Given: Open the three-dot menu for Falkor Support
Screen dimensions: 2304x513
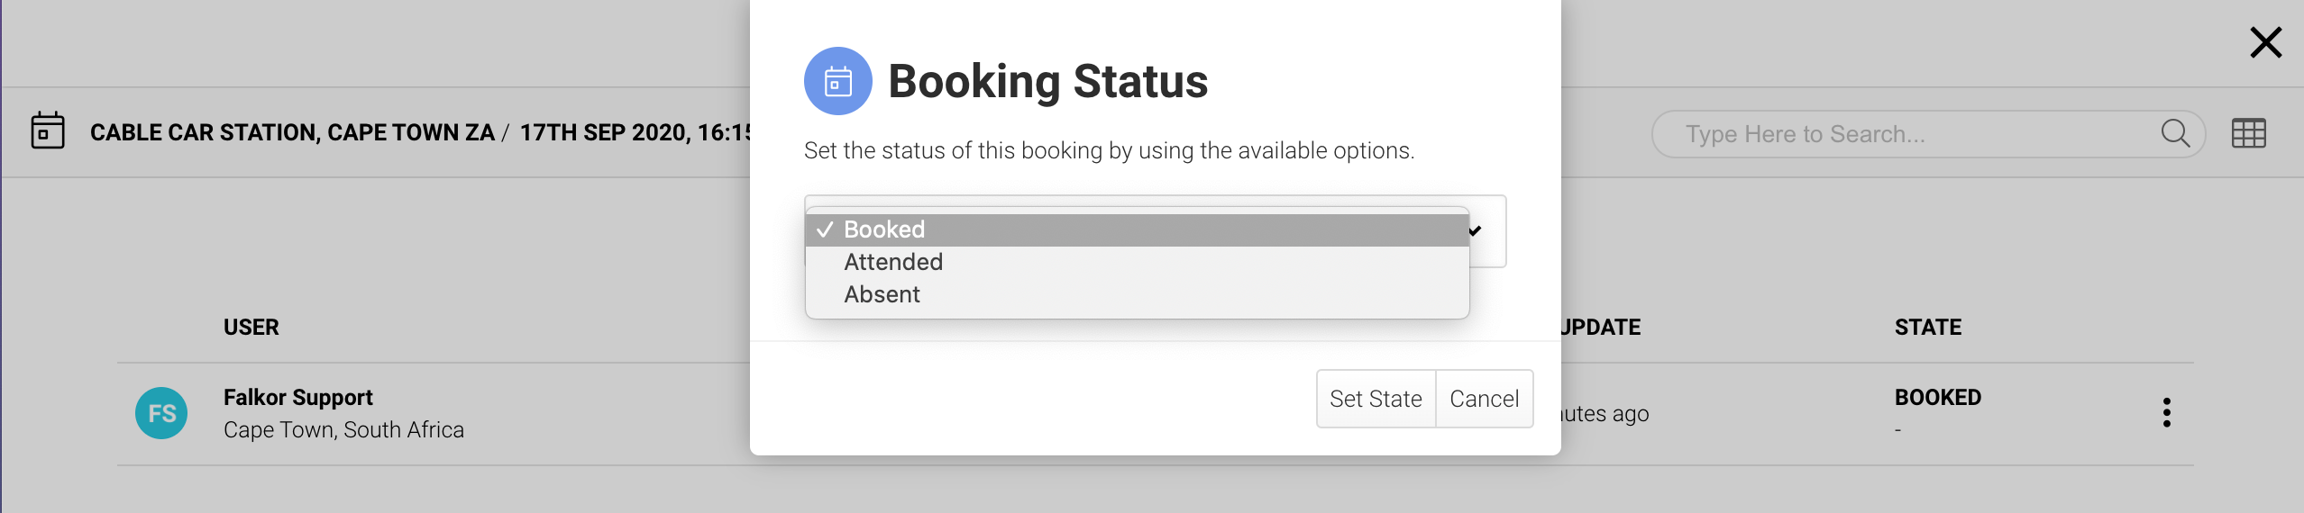Looking at the screenshot, I should coord(2166,412).
